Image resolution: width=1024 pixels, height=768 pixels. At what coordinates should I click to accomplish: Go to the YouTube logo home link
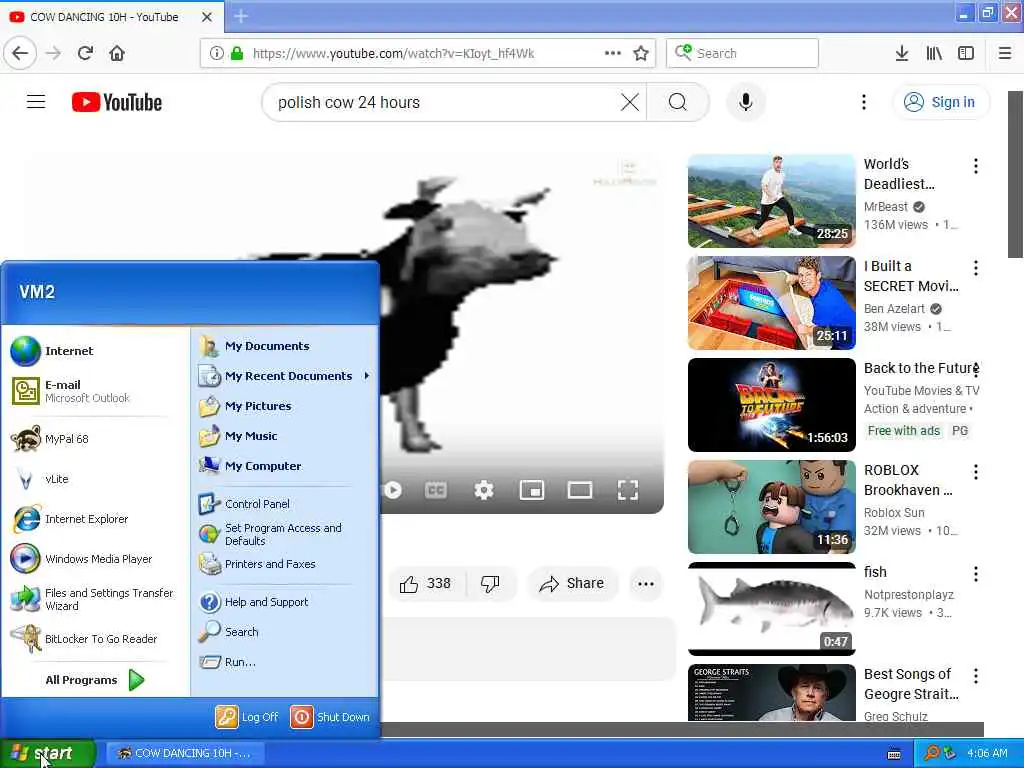coord(117,102)
